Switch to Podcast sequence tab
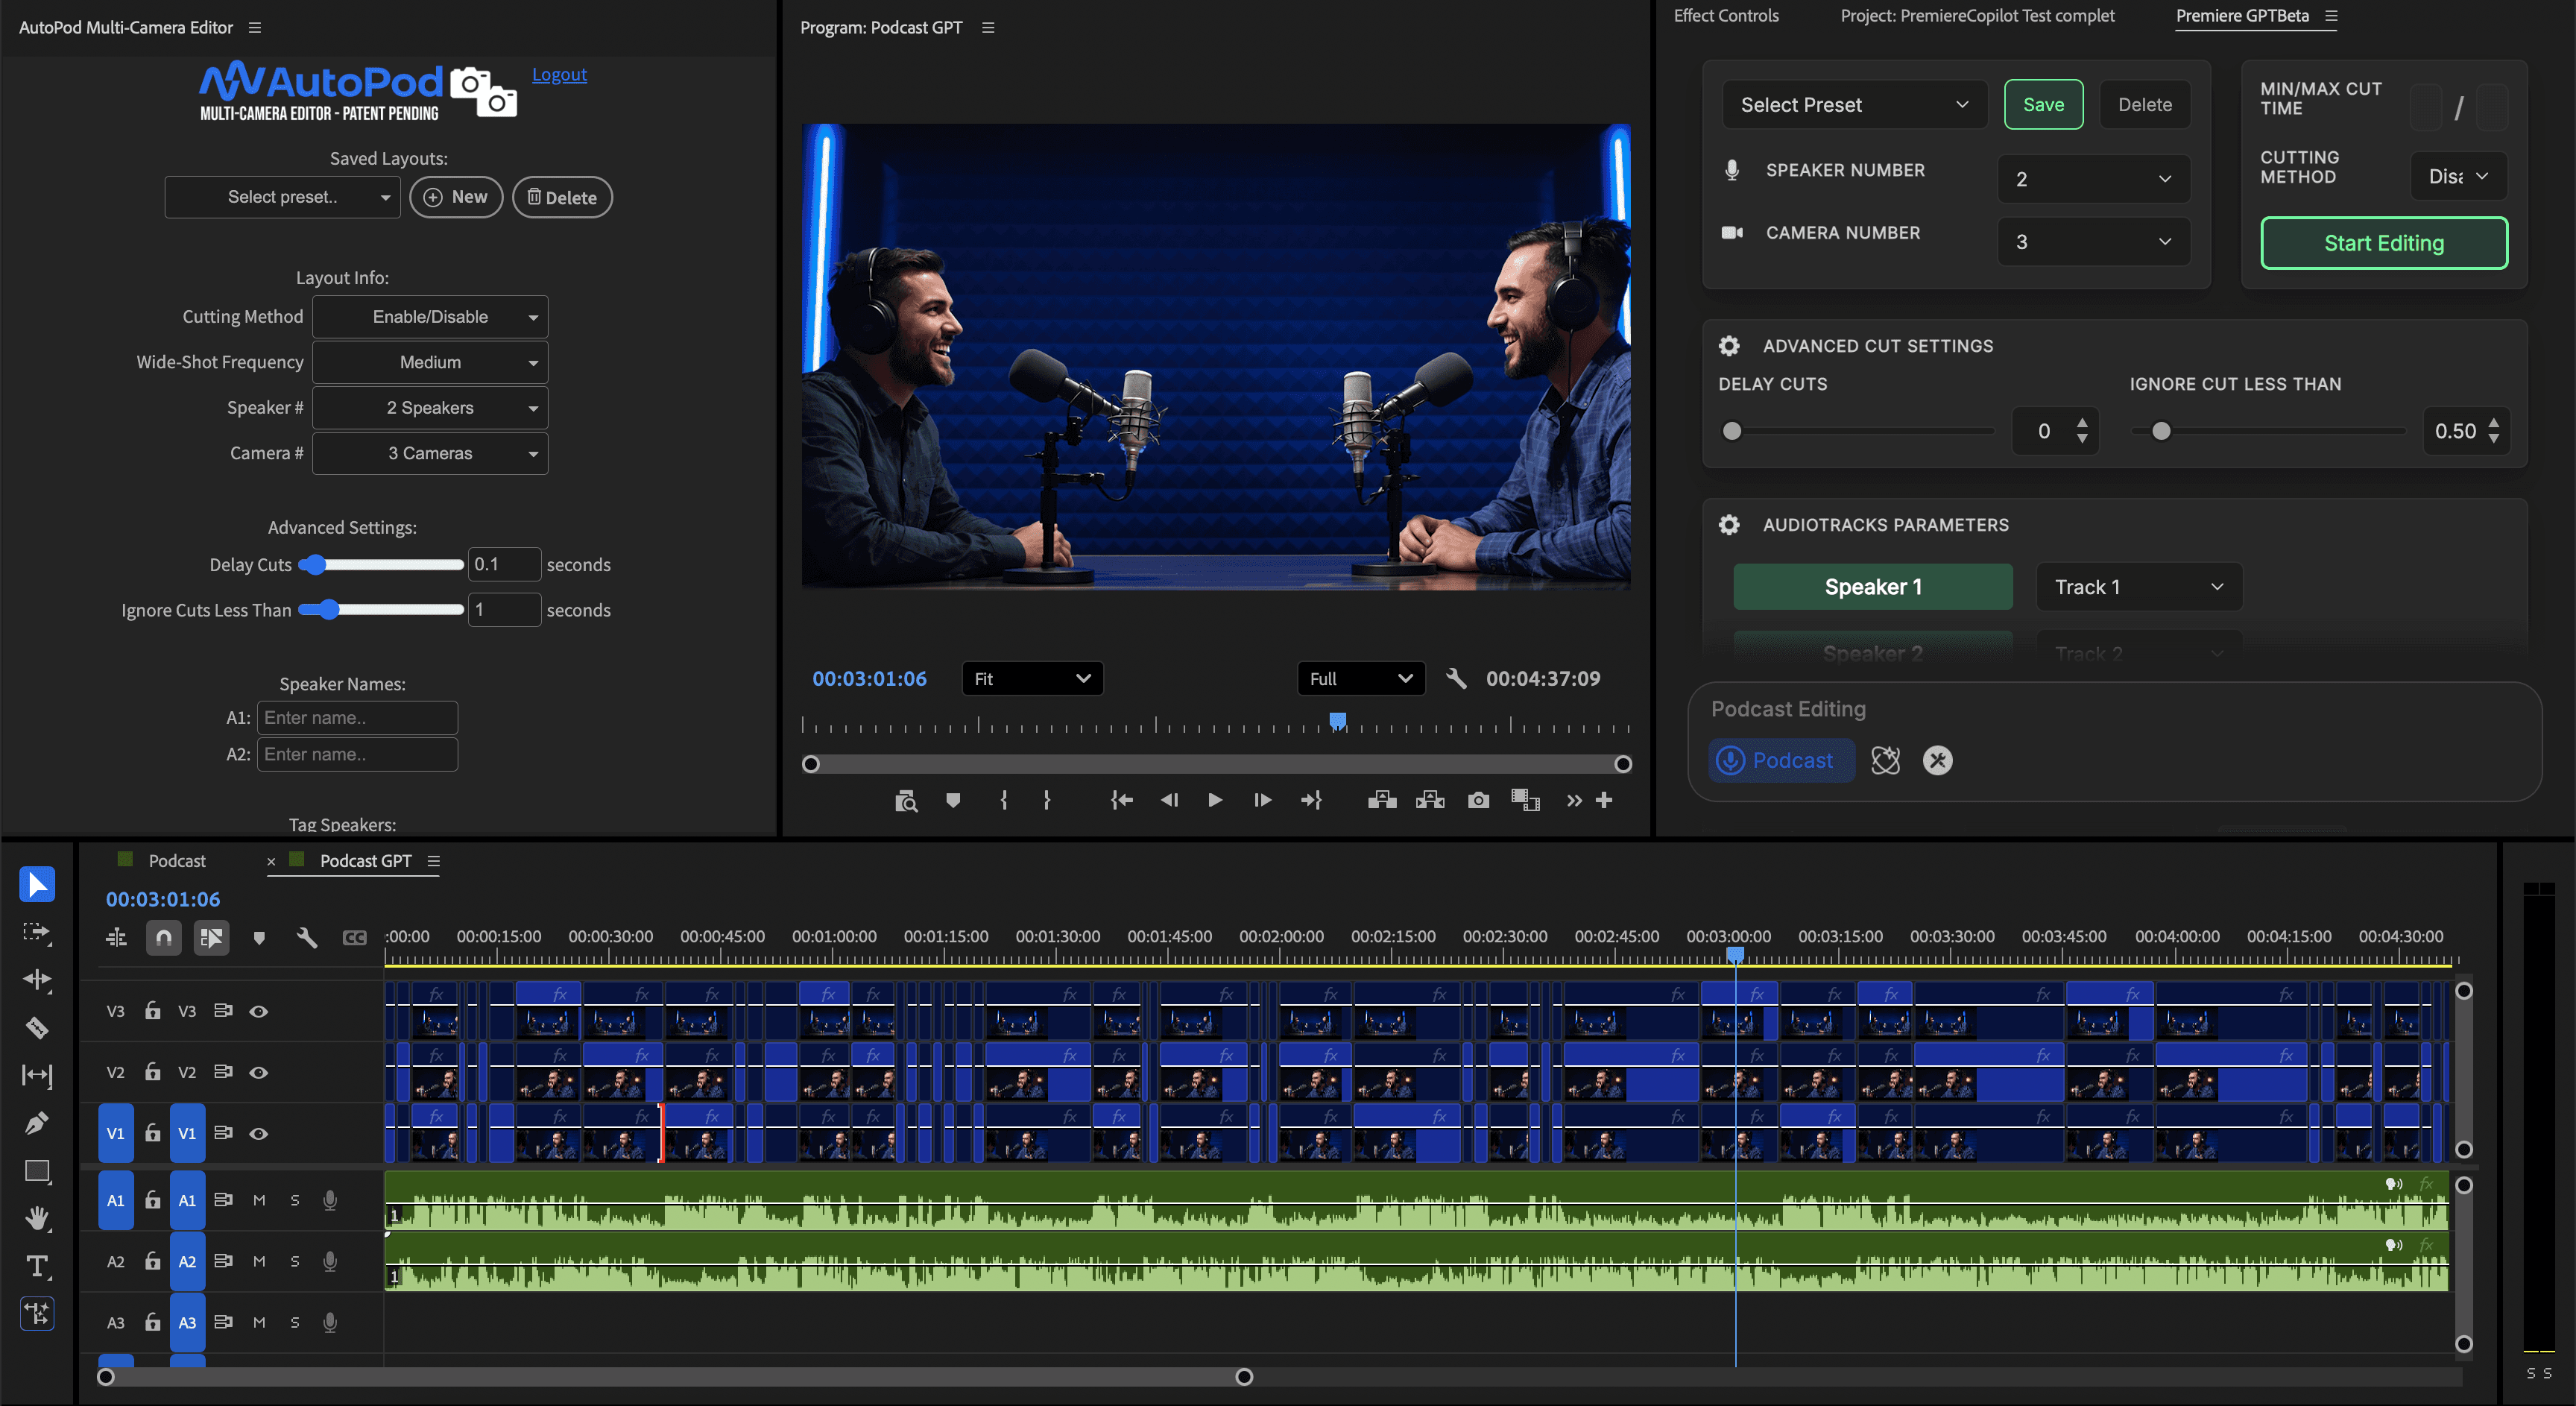2576x1406 pixels. click(177, 861)
